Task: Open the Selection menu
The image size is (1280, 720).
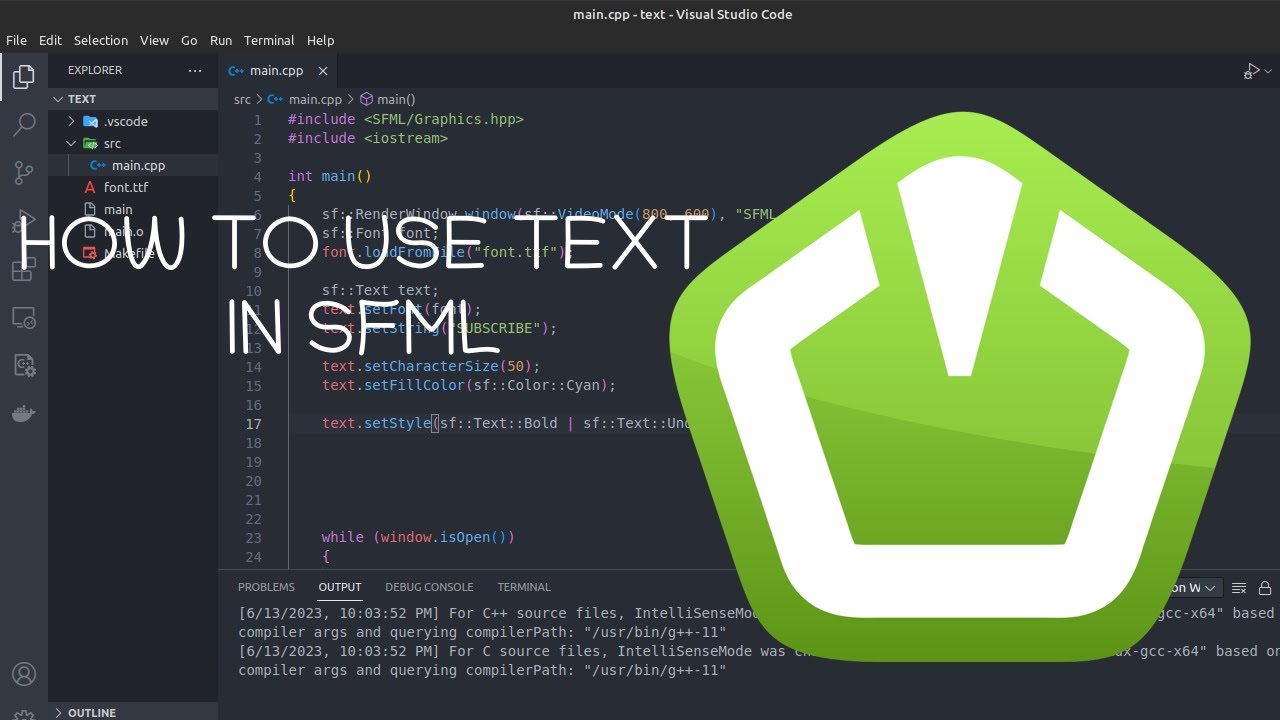Action: click(x=101, y=40)
